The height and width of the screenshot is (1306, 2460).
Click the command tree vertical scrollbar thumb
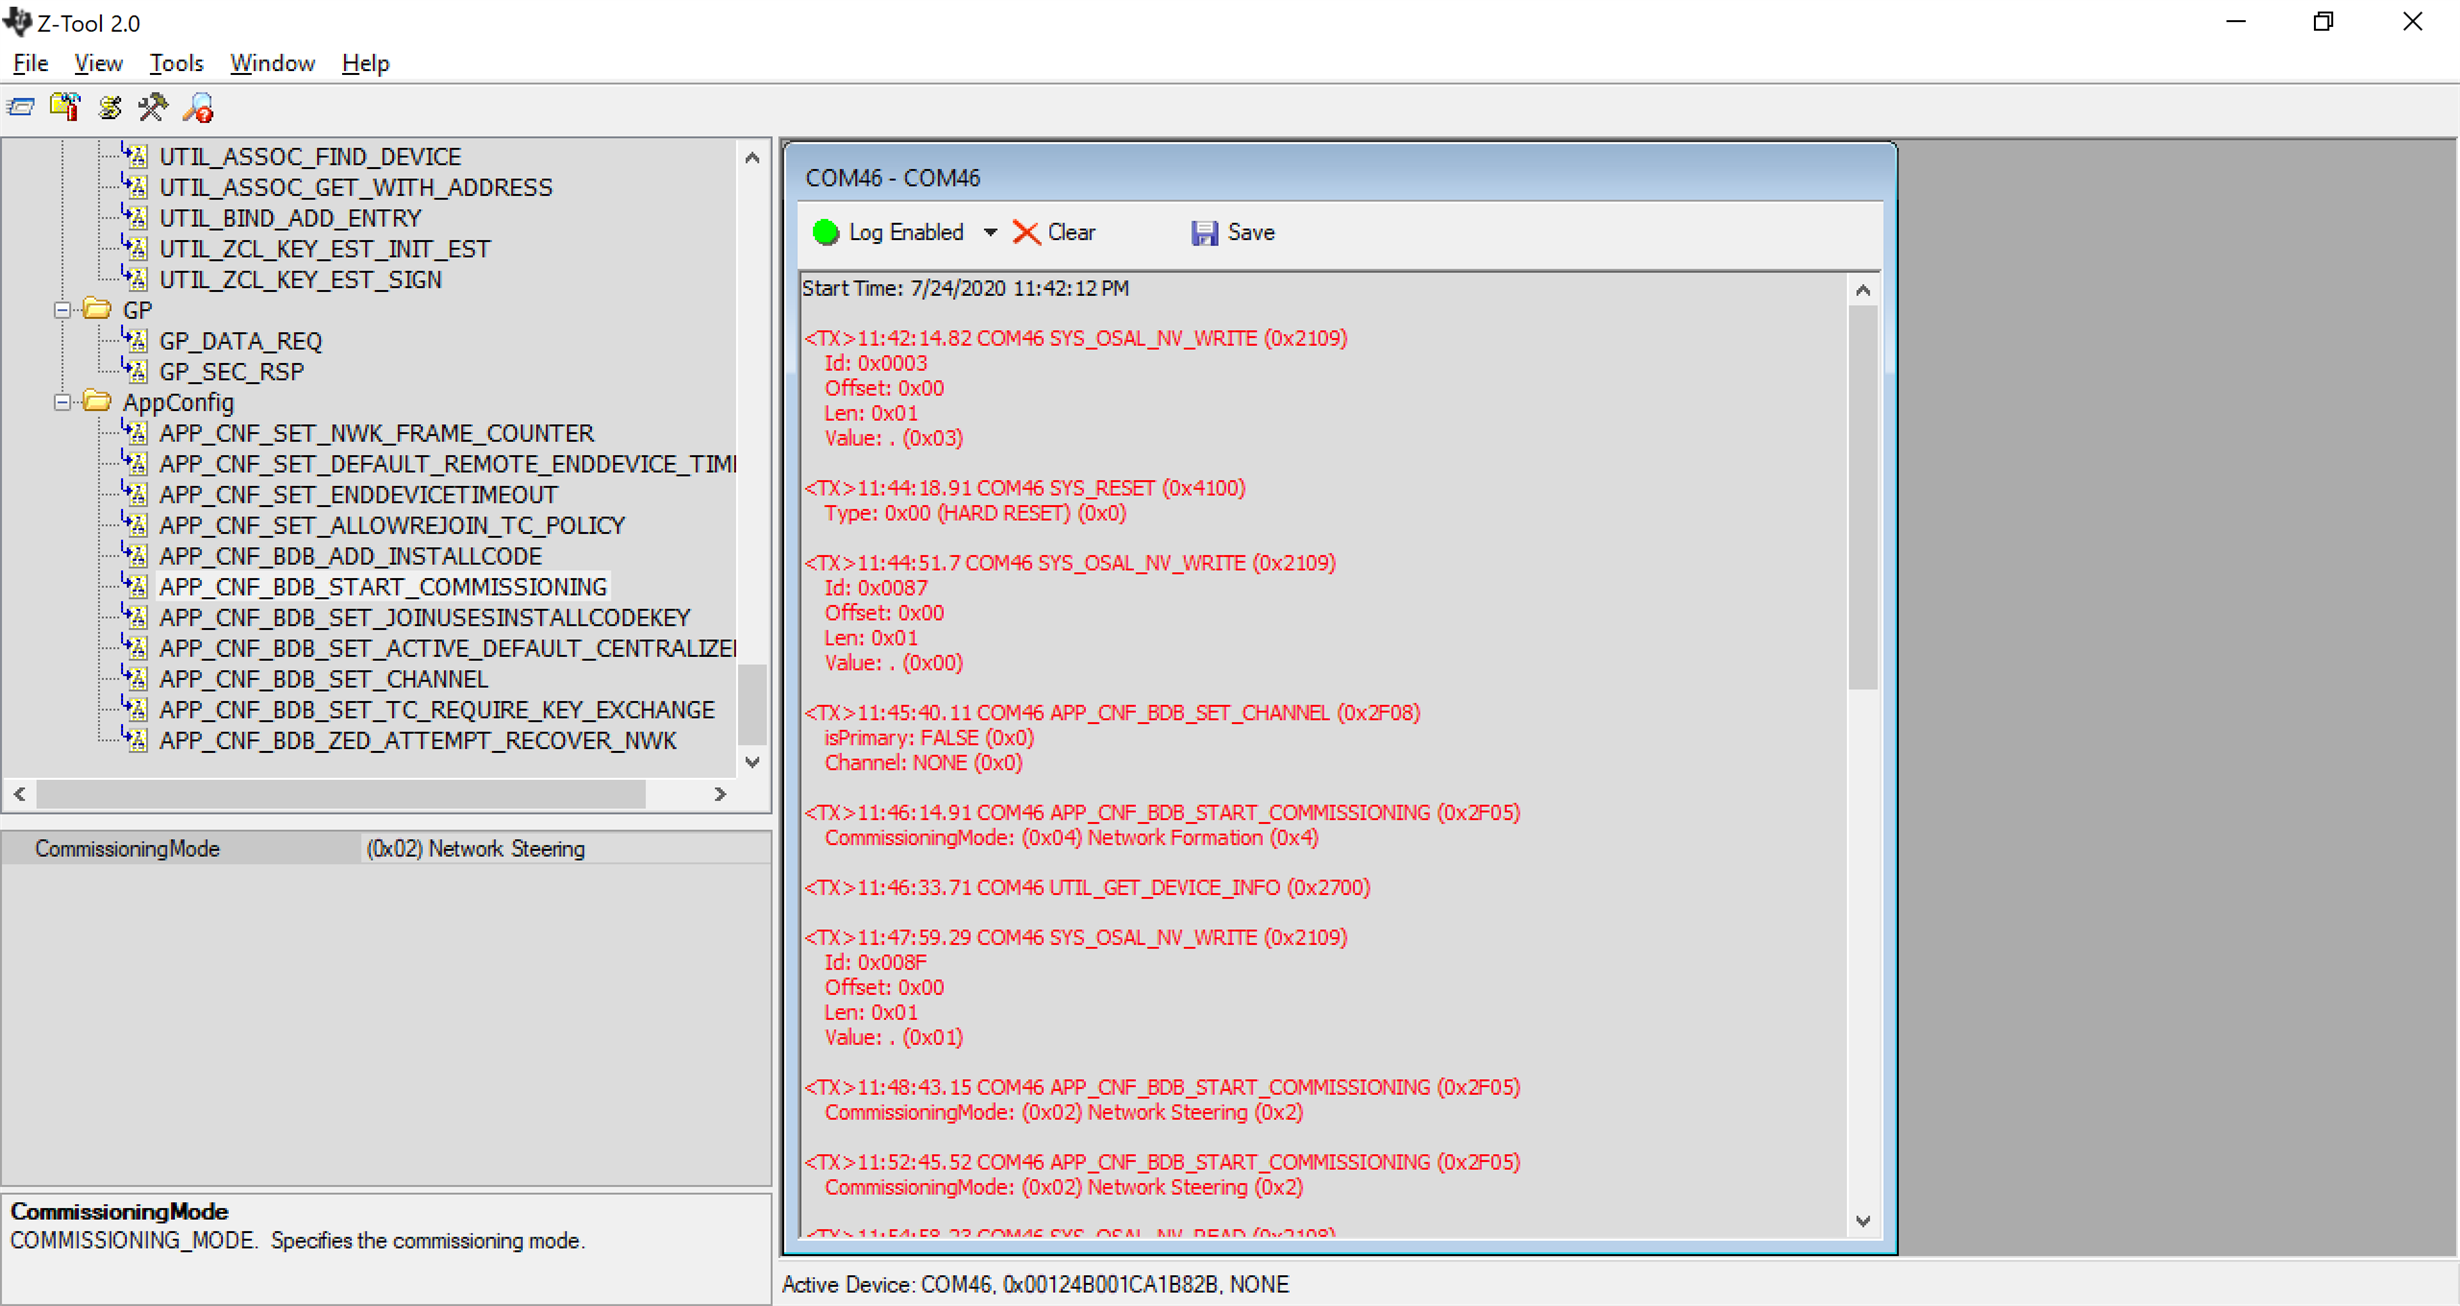(753, 704)
